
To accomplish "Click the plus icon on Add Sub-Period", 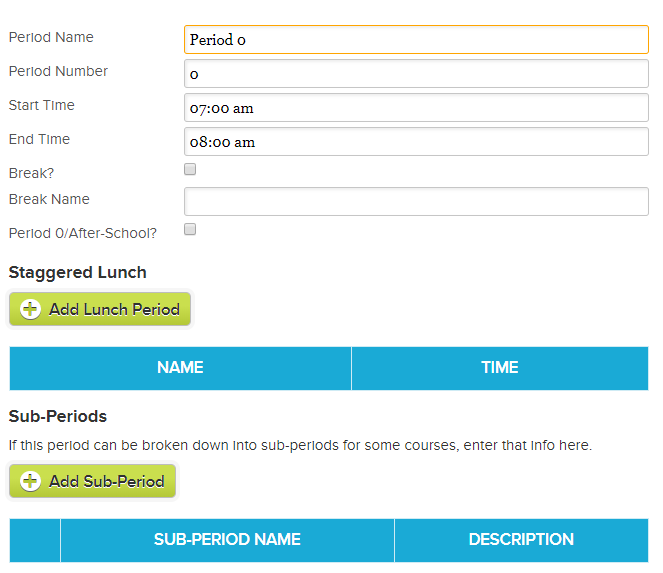I will pyautogui.click(x=30, y=481).
